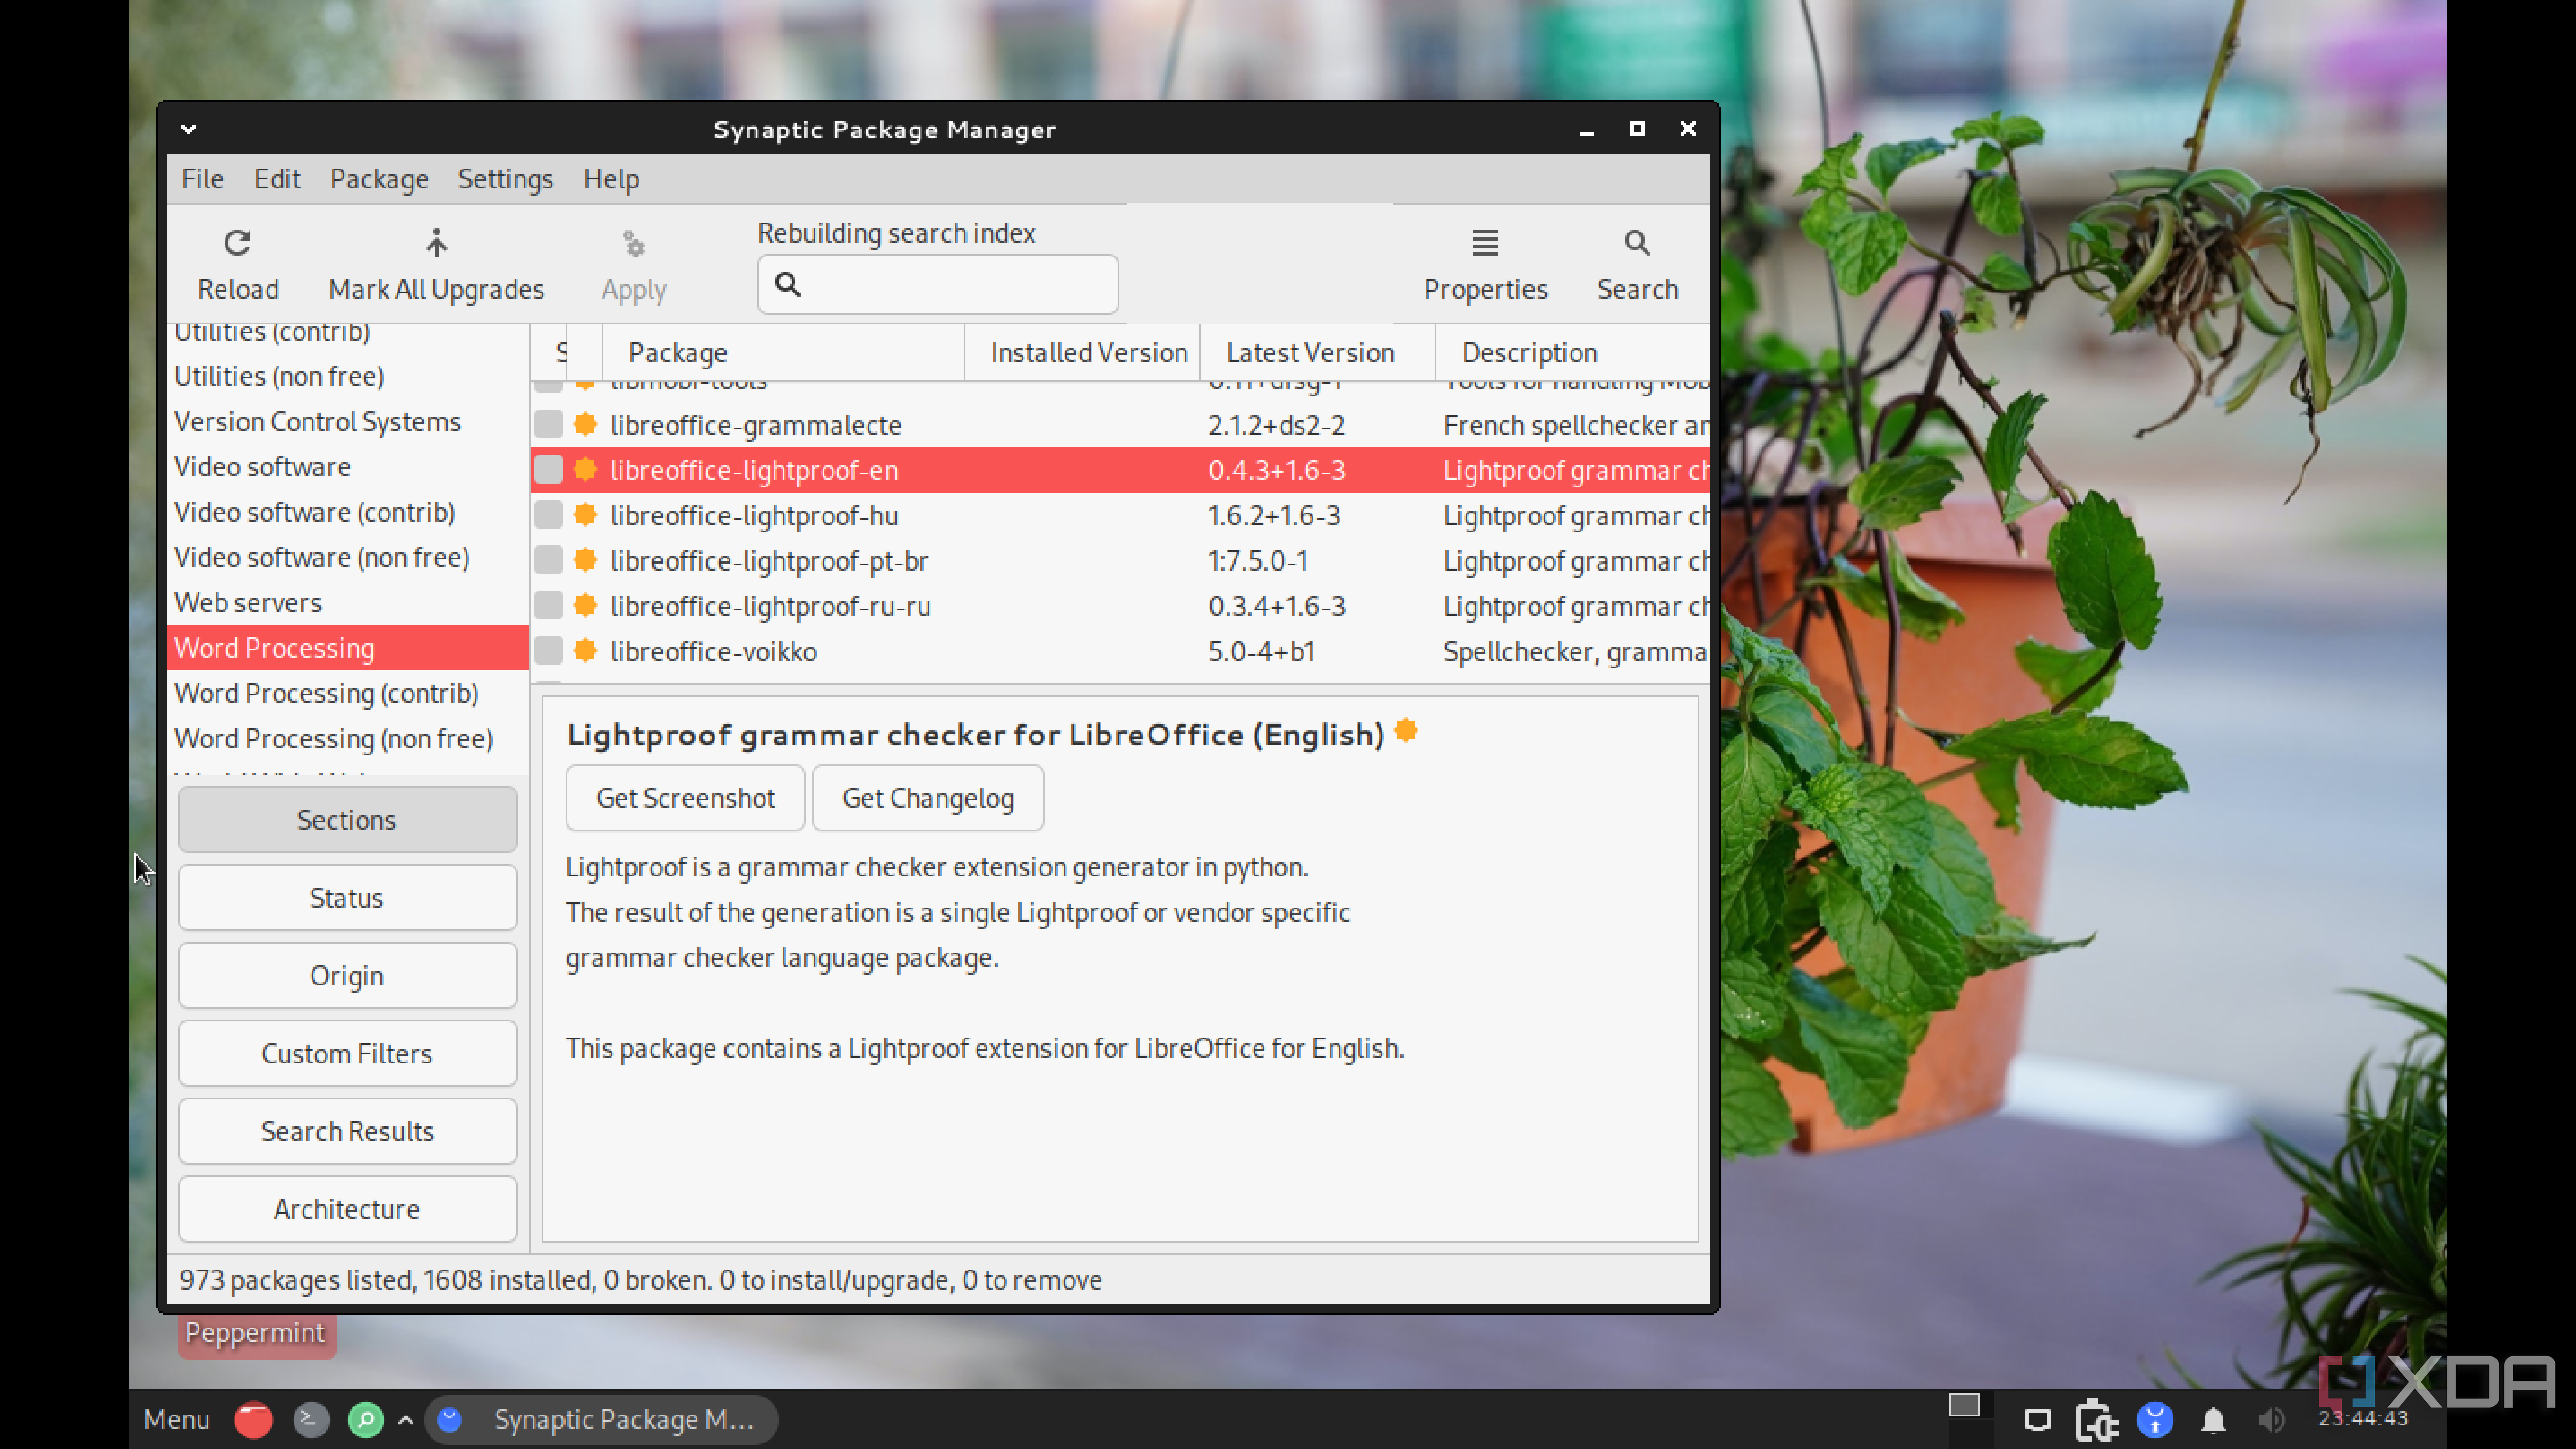Open the green search taskbar icon
The width and height of the screenshot is (2576, 1449).
366,1420
